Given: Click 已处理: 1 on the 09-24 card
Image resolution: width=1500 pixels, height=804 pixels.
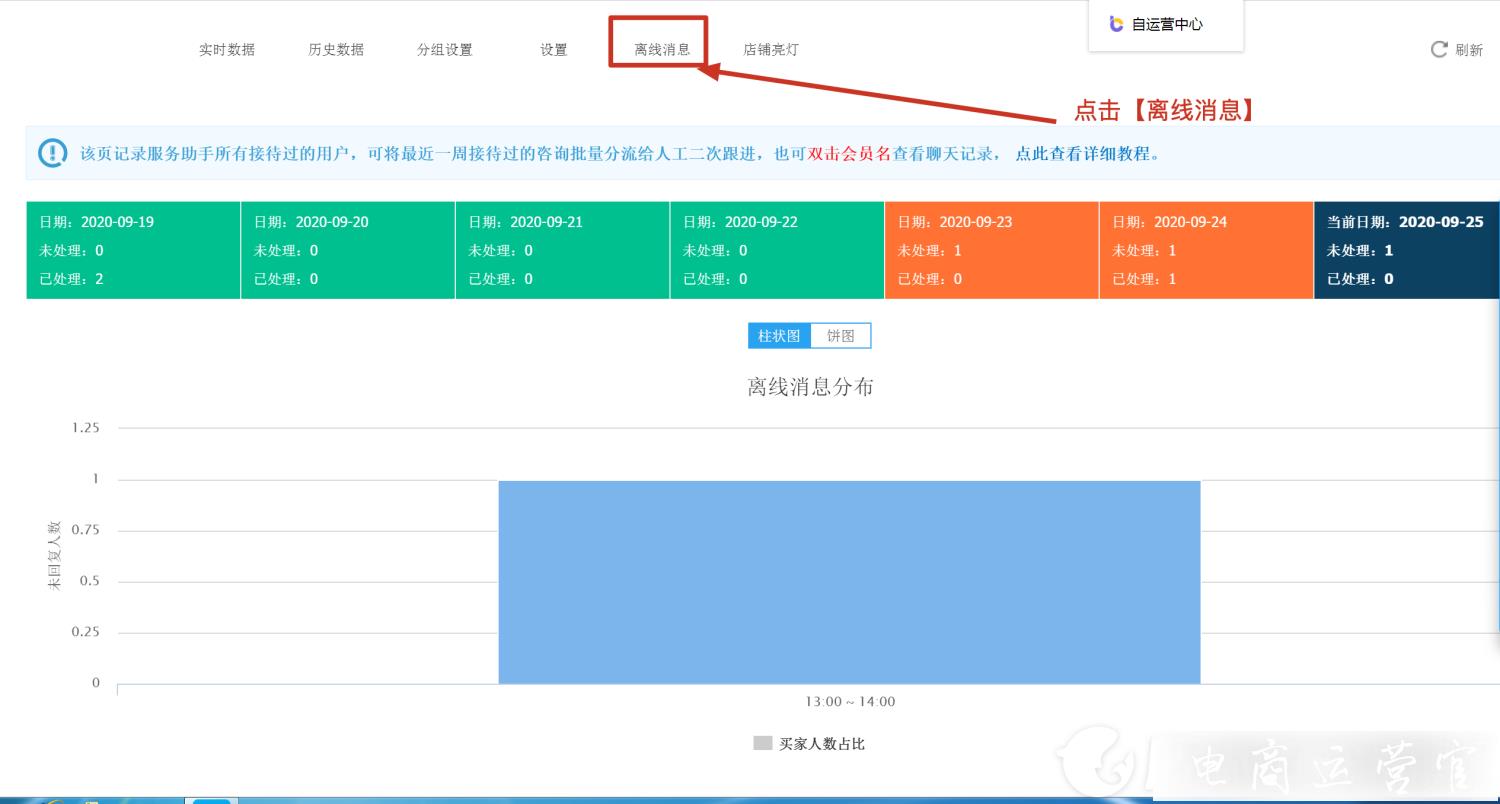Looking at the screenshot, I should tap(1144, 279).
